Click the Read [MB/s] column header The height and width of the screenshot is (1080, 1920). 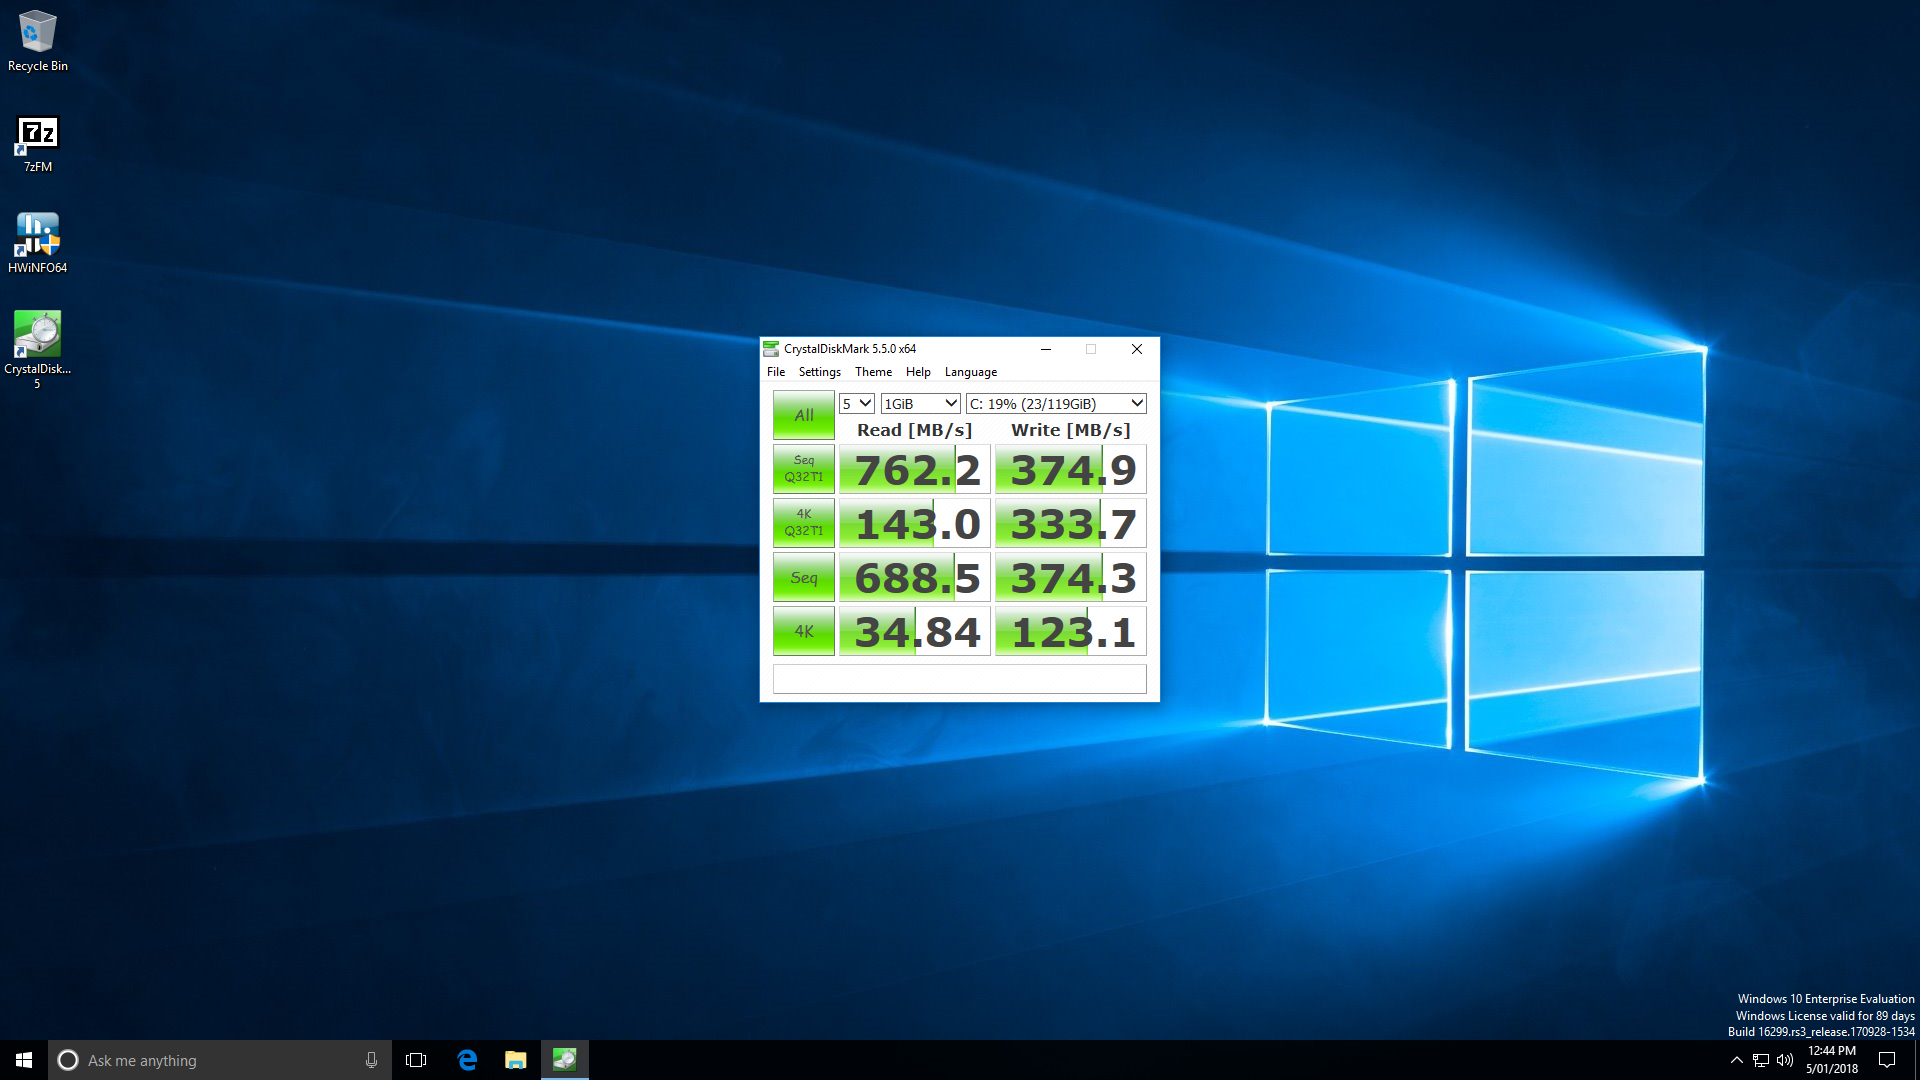point(915,430)
